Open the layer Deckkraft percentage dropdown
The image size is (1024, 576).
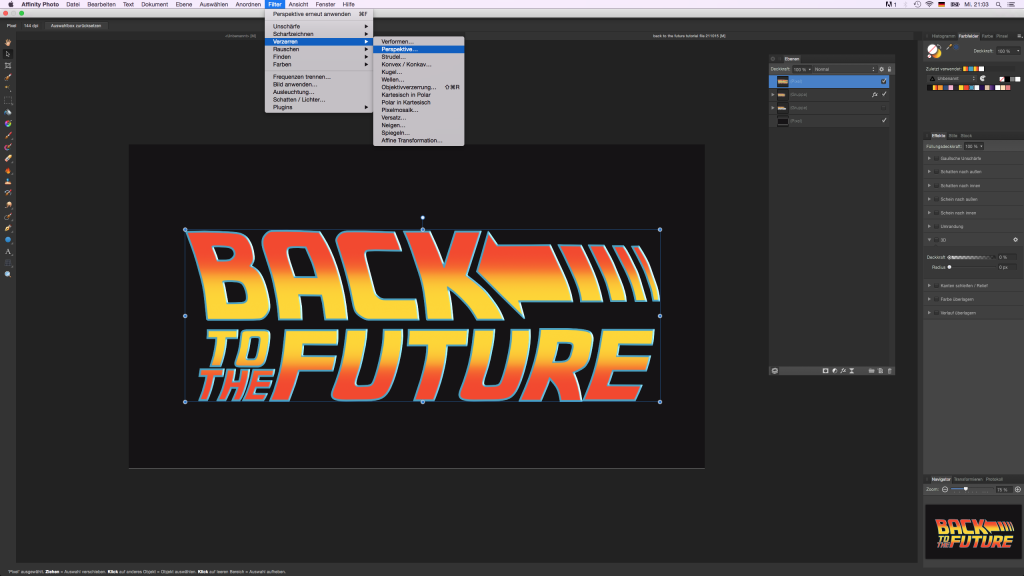point(801,69)
